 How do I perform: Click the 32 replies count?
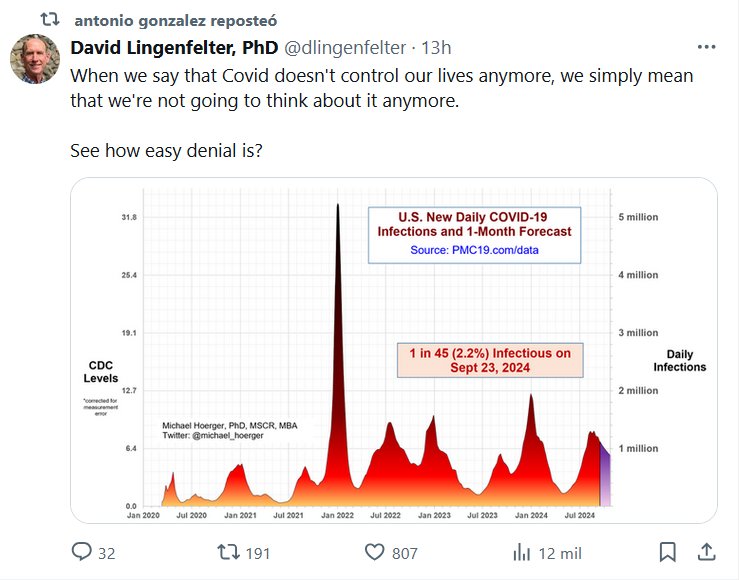point(107,553)
